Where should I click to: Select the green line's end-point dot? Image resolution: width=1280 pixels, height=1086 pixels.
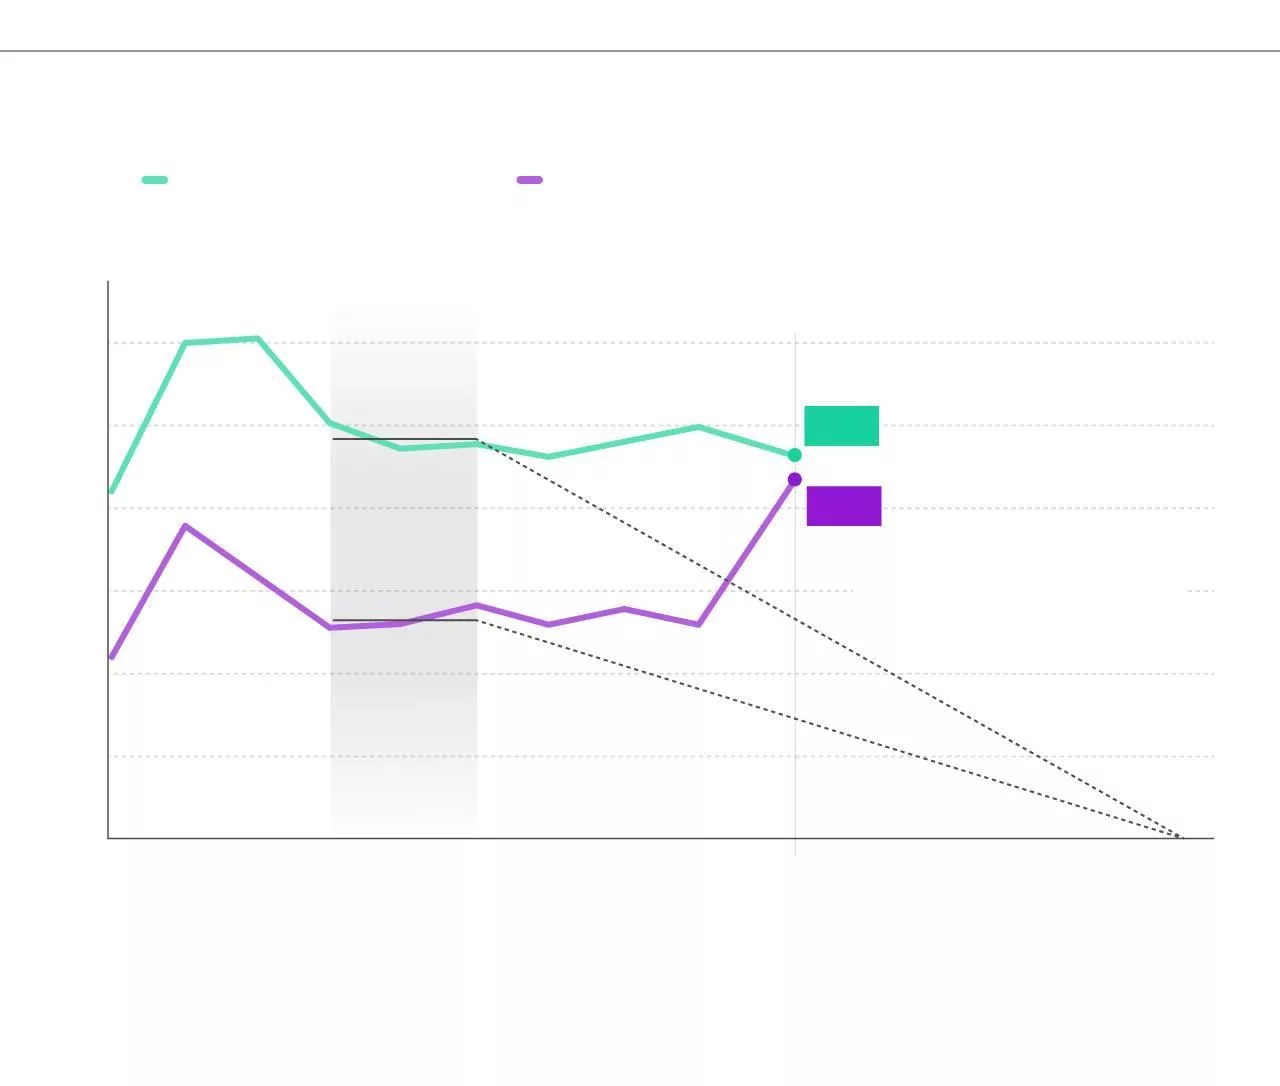(795, 455)
